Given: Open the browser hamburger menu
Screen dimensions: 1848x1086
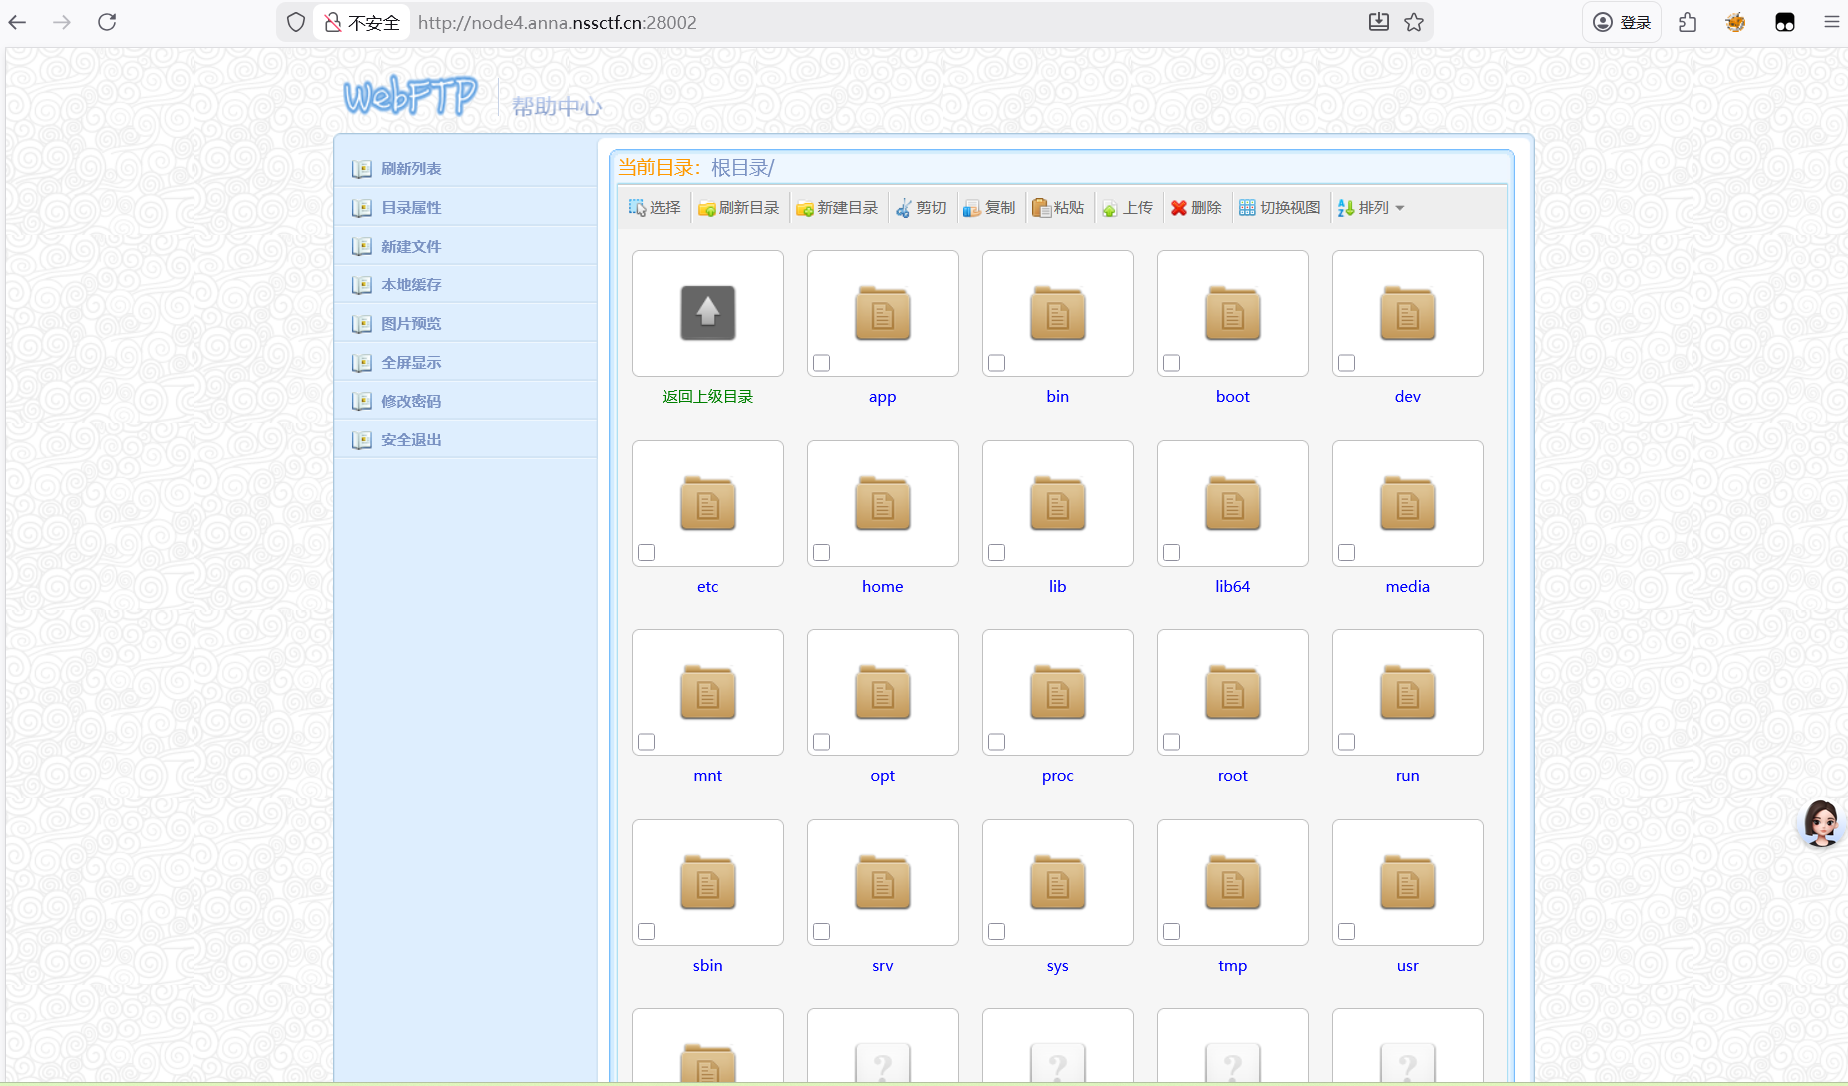Looking at the screenshot, I should coord(1831,22).
